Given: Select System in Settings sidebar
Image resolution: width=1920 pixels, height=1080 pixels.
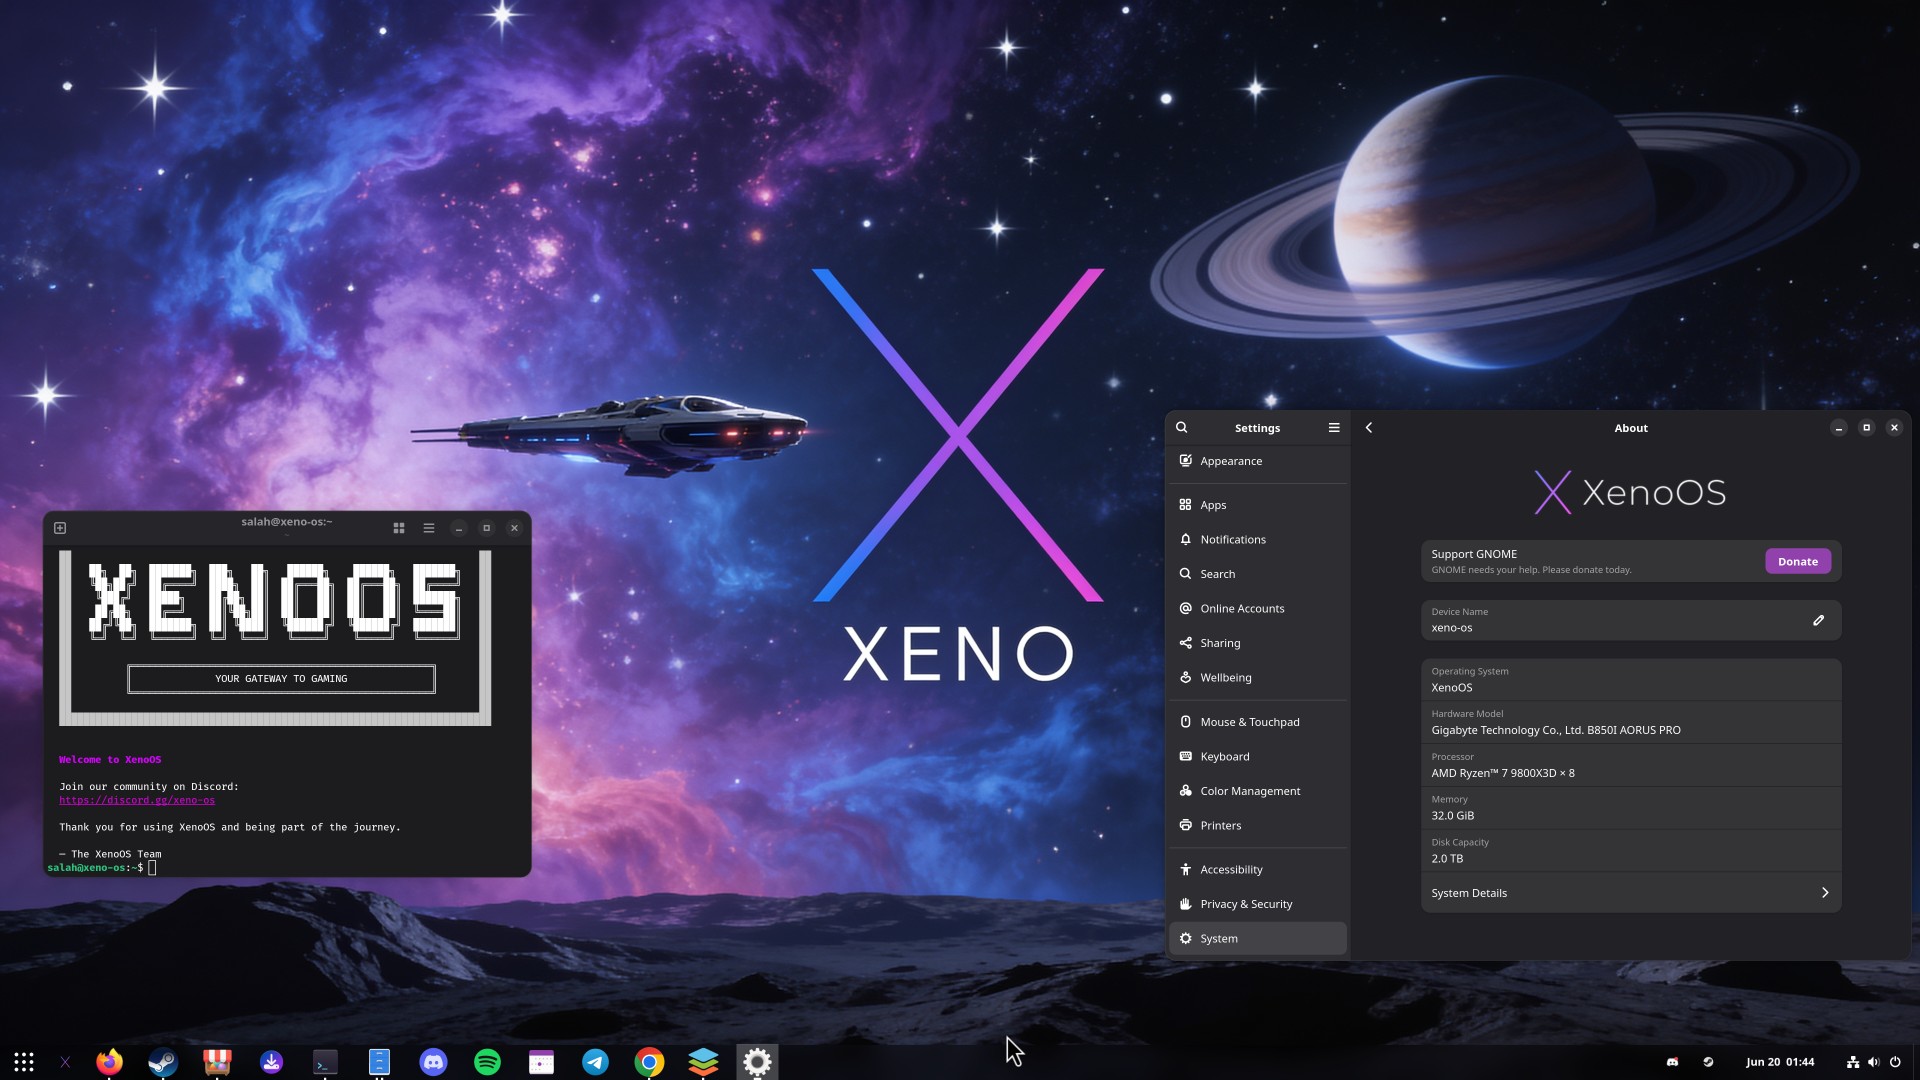Looking at the screenshot, I should (1258, 938).
